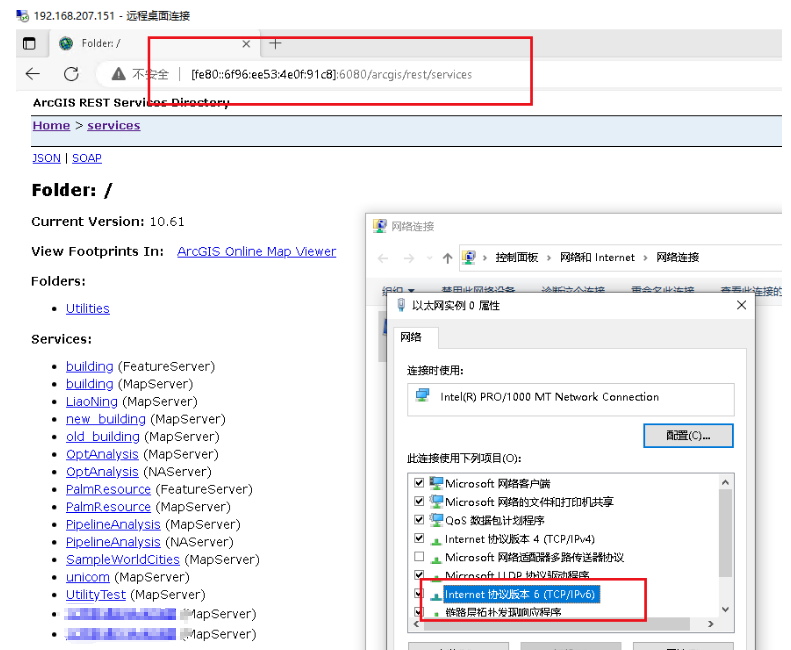Enable Microsoft 网络适配器多路传送器协议 checkbox
The image size is (791, 650).
coord(419,557)
